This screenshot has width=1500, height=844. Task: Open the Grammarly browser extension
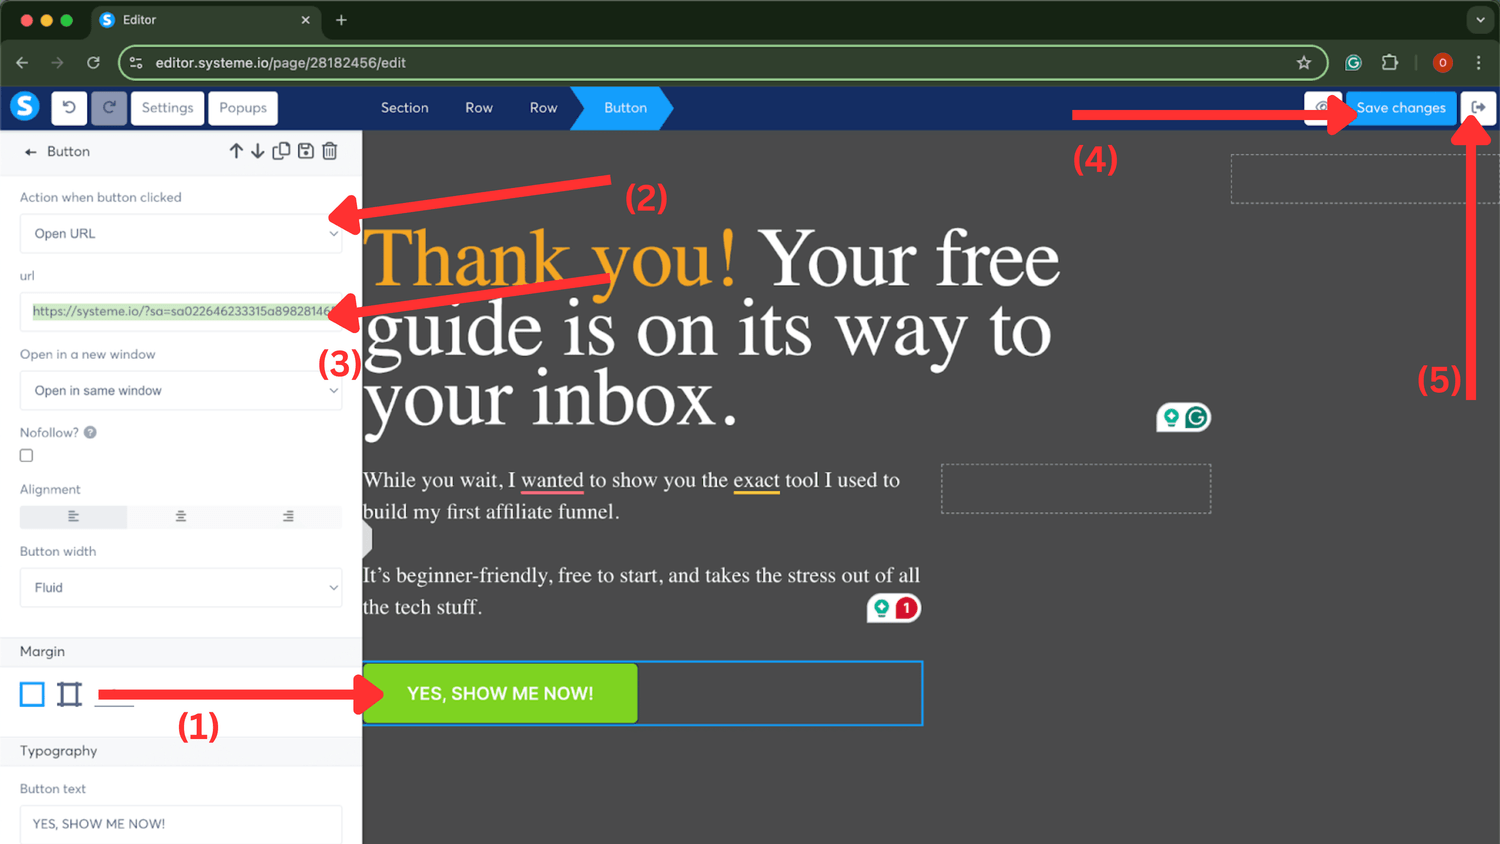(x=1354, y=62)
